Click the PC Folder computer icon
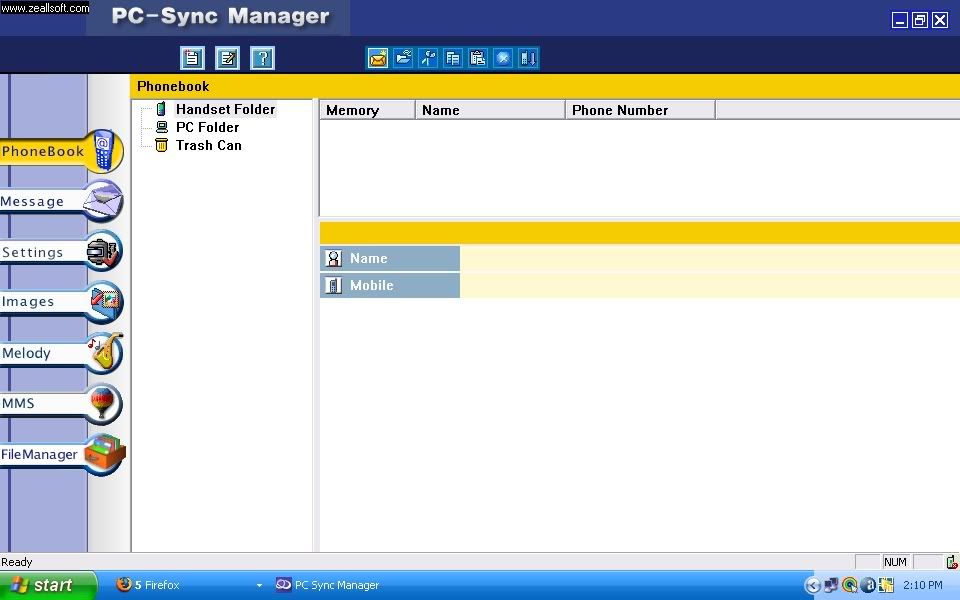Image resolution: width=960 pixels, height=600 pixels. pyautogui.click(x=162, y=127)
